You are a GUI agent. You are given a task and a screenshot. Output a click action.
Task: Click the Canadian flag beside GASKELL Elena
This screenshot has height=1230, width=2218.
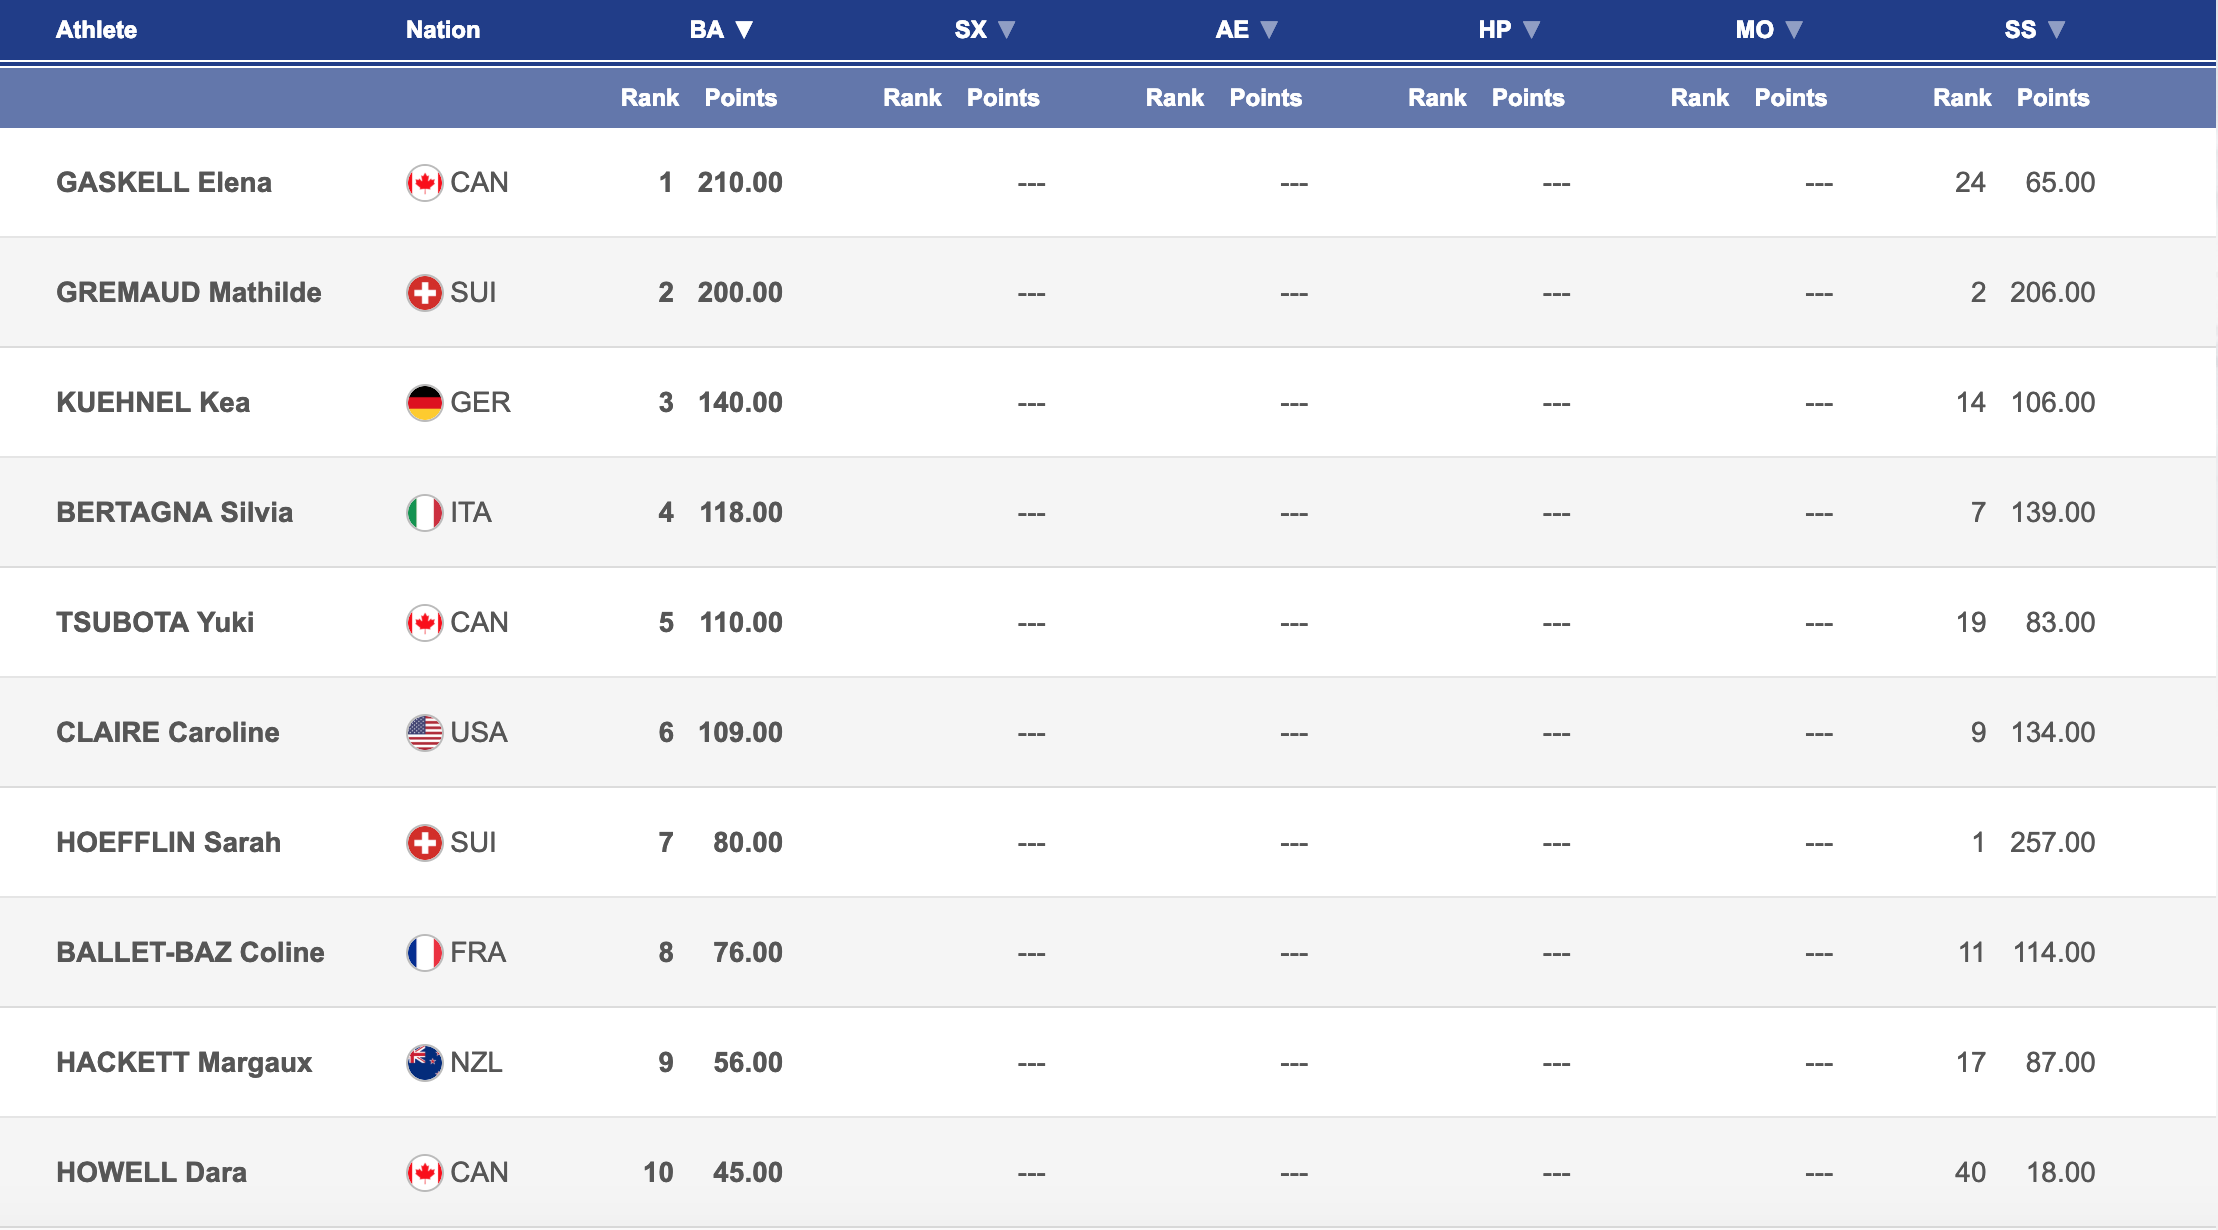(x=425, y=182)
